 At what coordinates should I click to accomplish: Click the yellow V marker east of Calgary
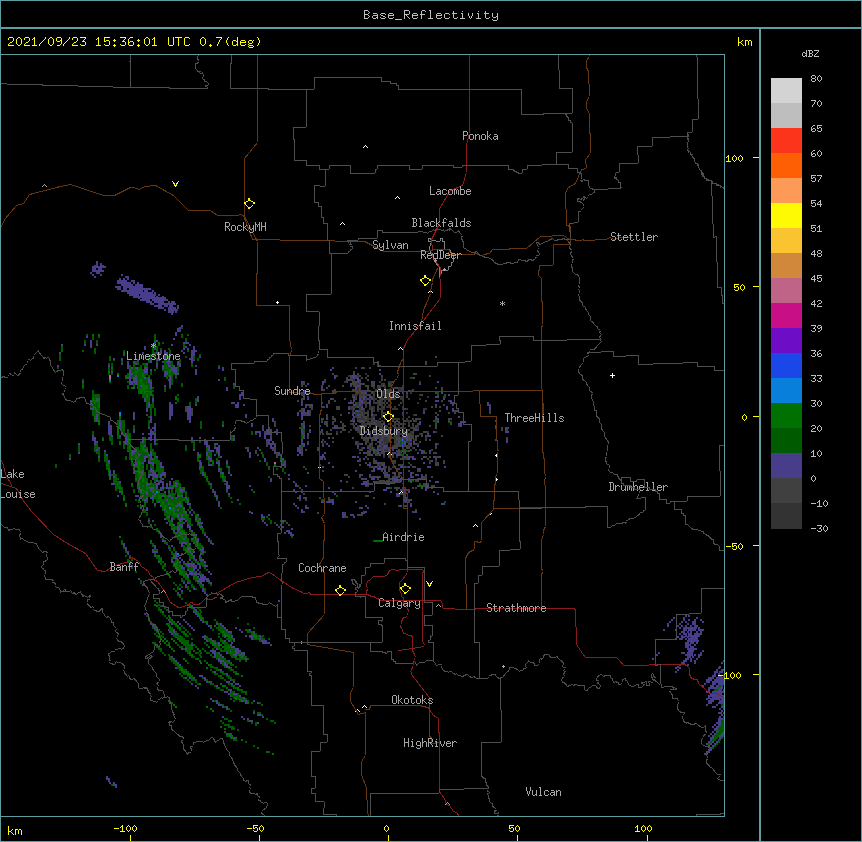429,584
